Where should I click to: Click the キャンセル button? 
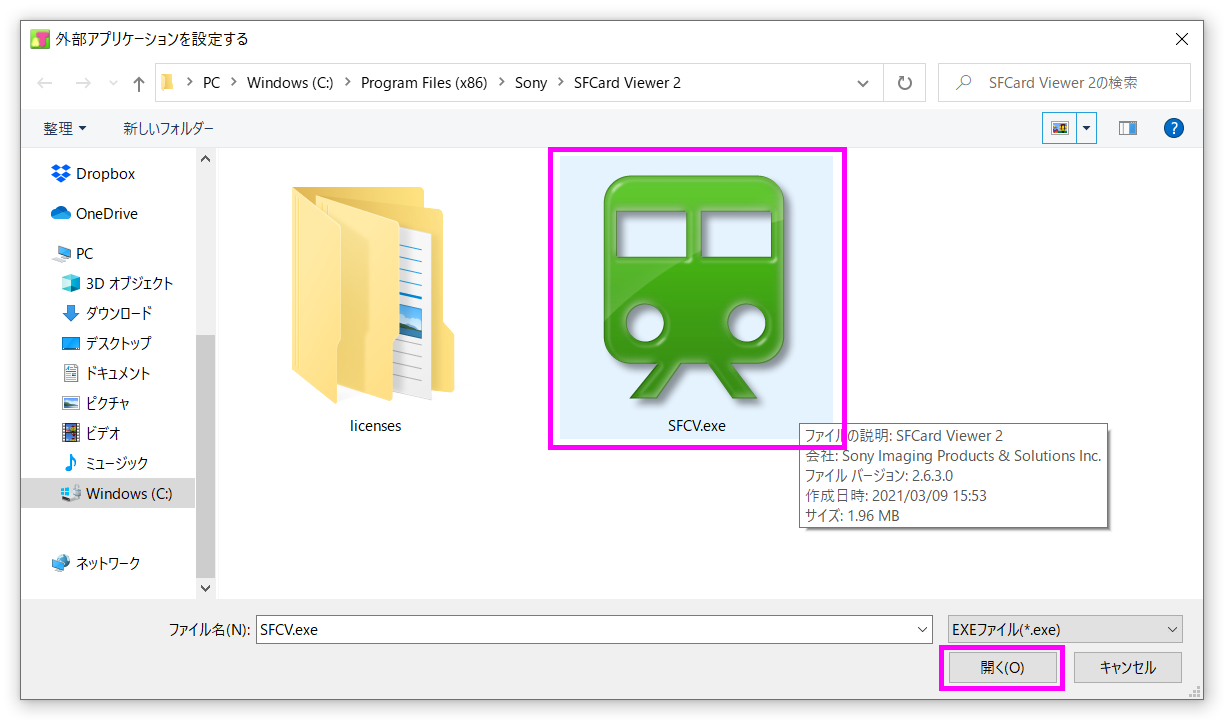pos(1127,667)
